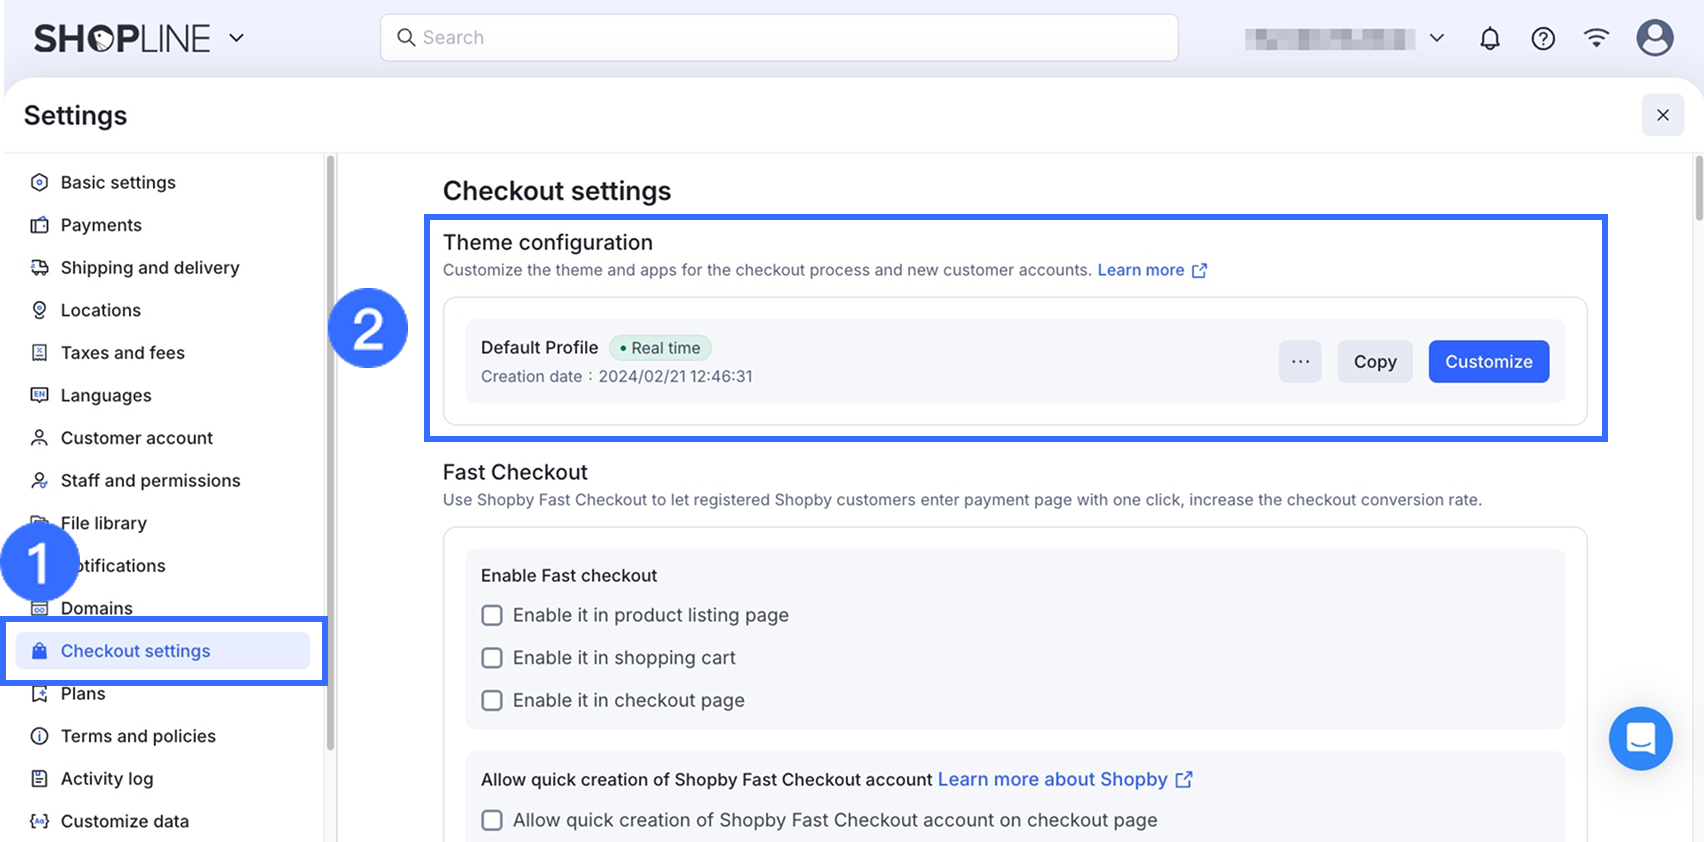Viewport: 1704px width, 842px height.
Task: Expand the SHOPLINE logo dropdown arrow
Action: click(x=237, y=38)
